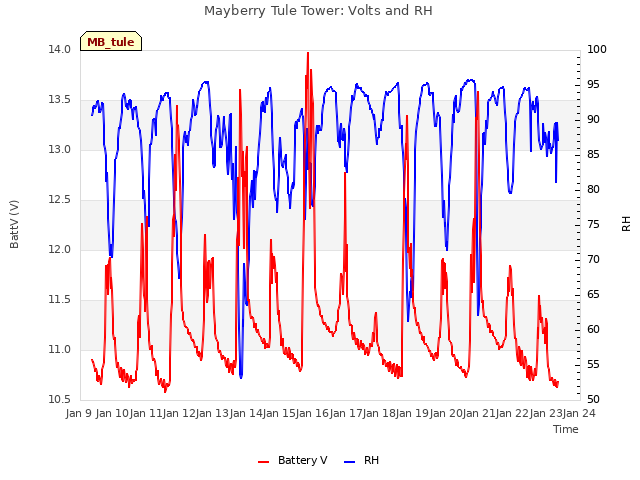The height and width of the screenshot is (480, 640).
Task: Click the 50 right axis tick label
Action: (x=593, y=400)
